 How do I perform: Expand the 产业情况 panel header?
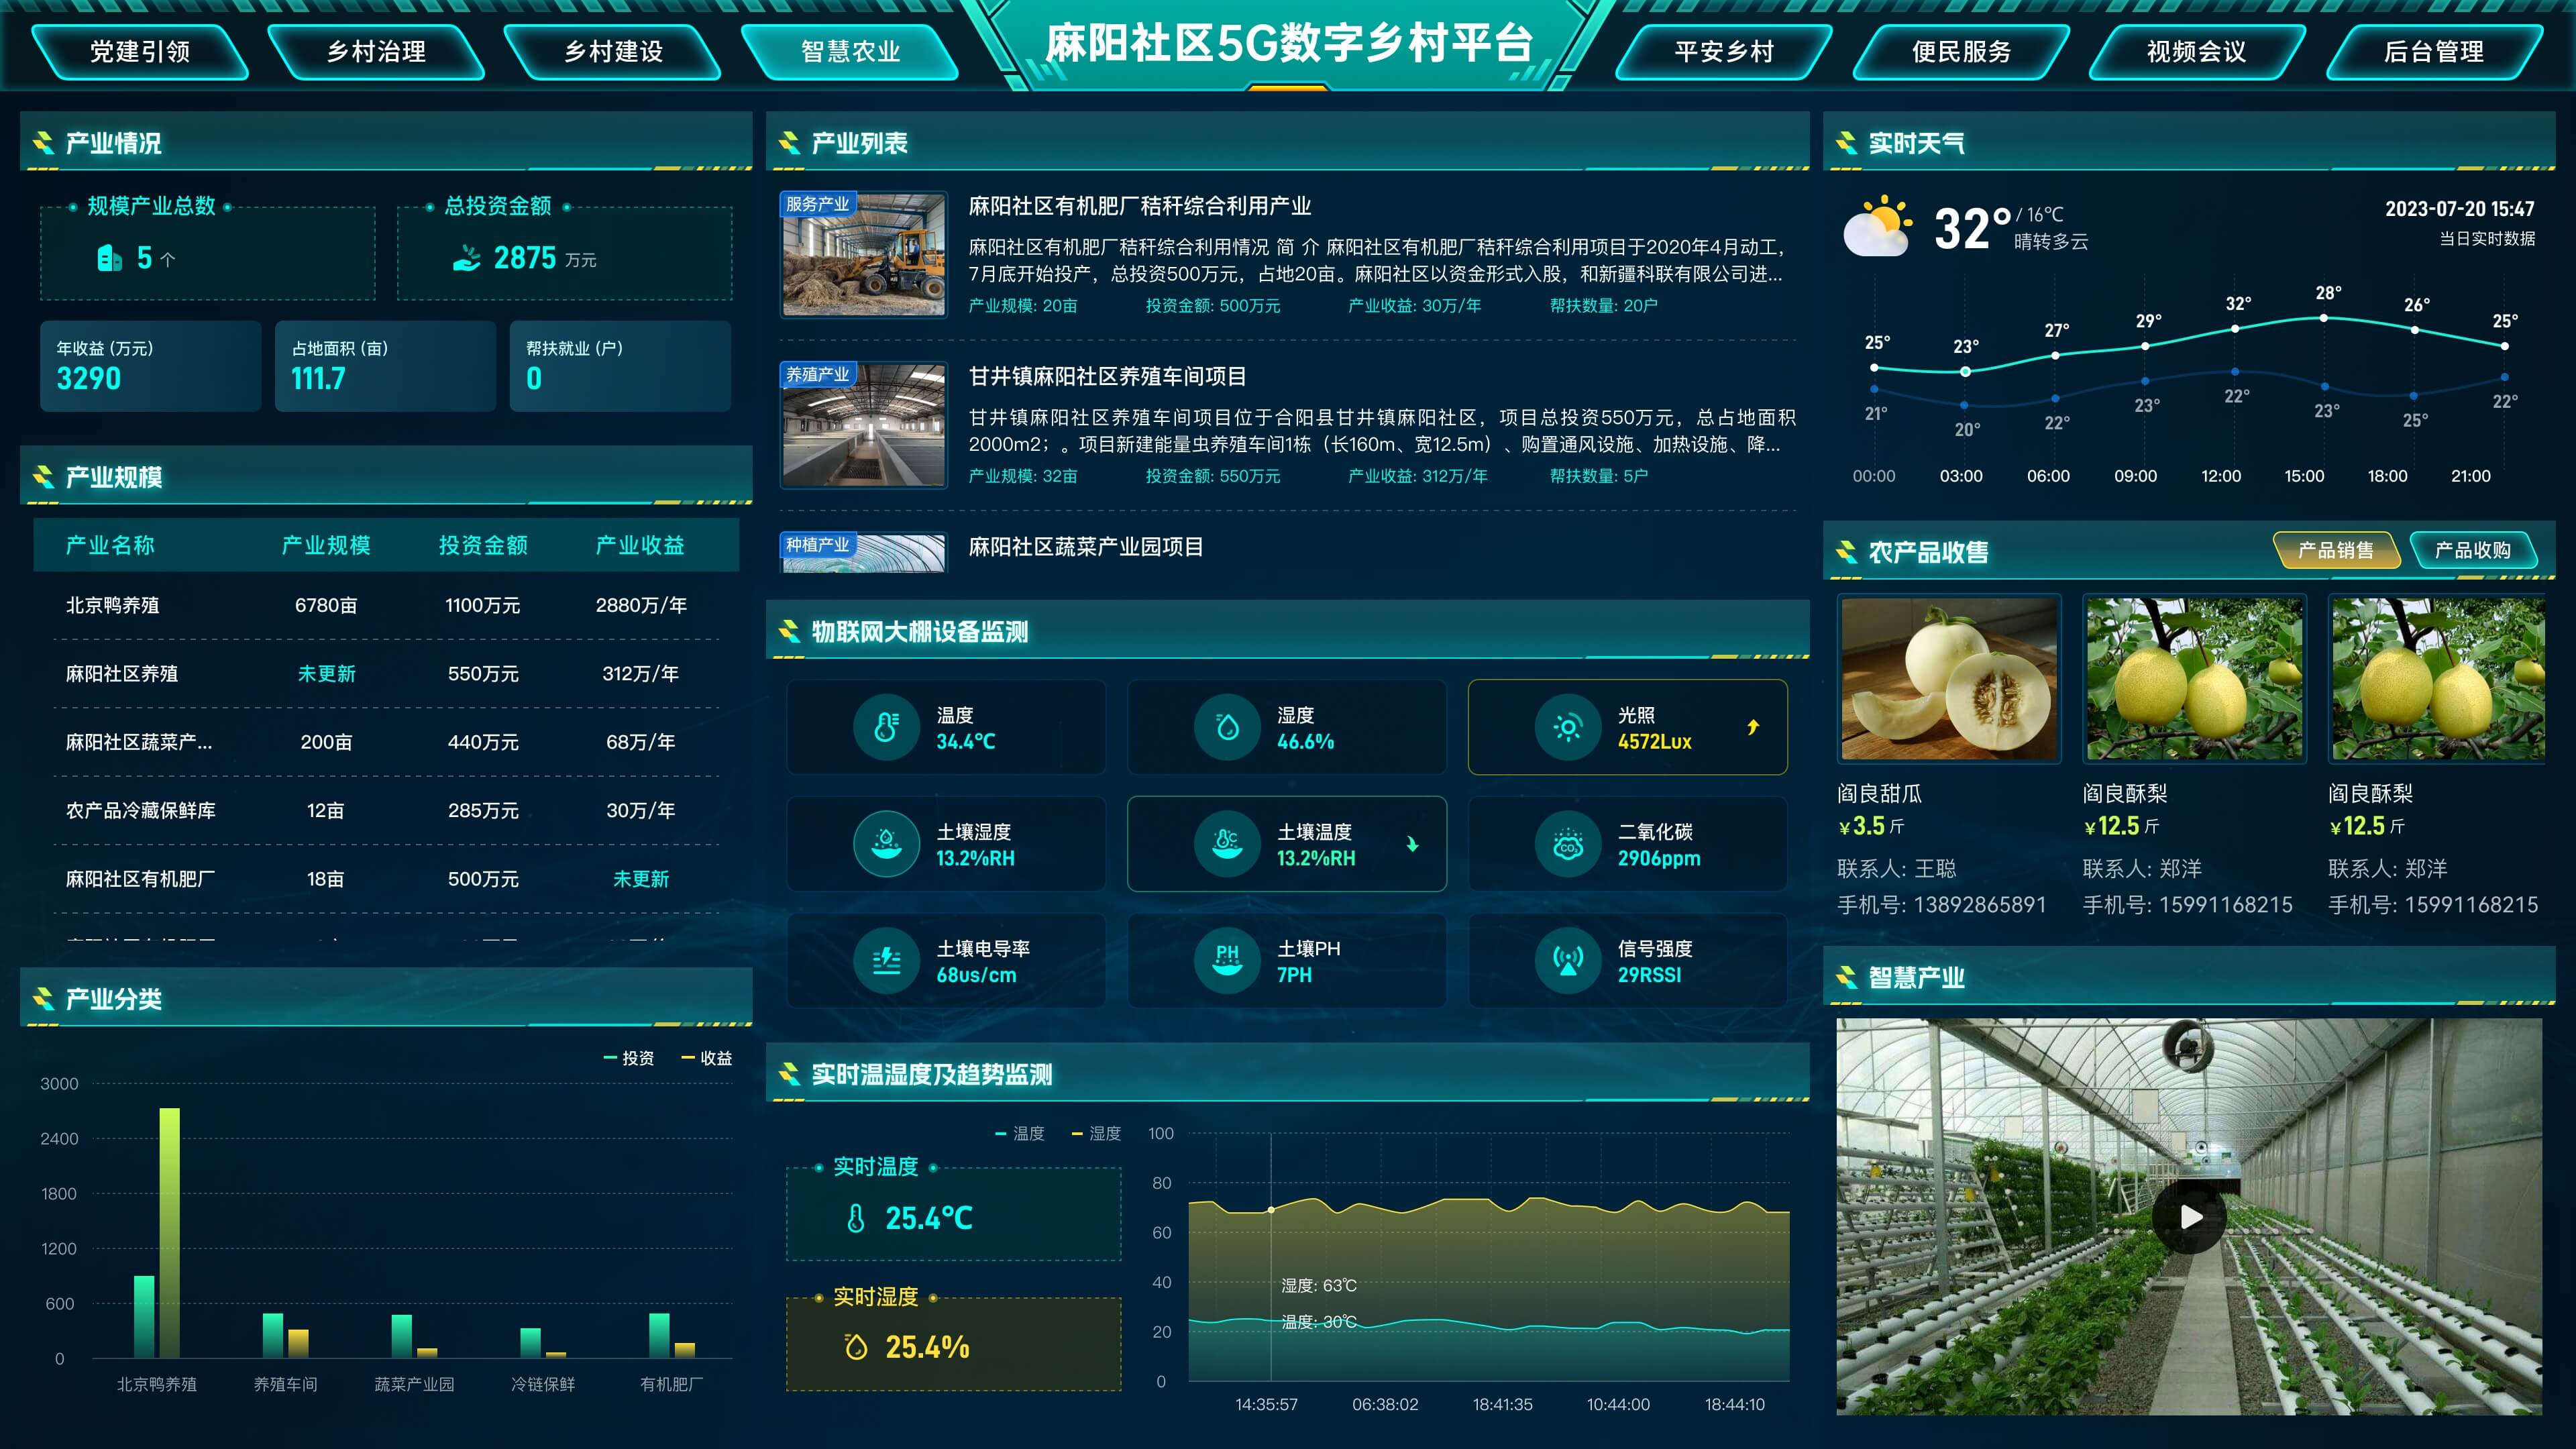click(x=111, y=143)
